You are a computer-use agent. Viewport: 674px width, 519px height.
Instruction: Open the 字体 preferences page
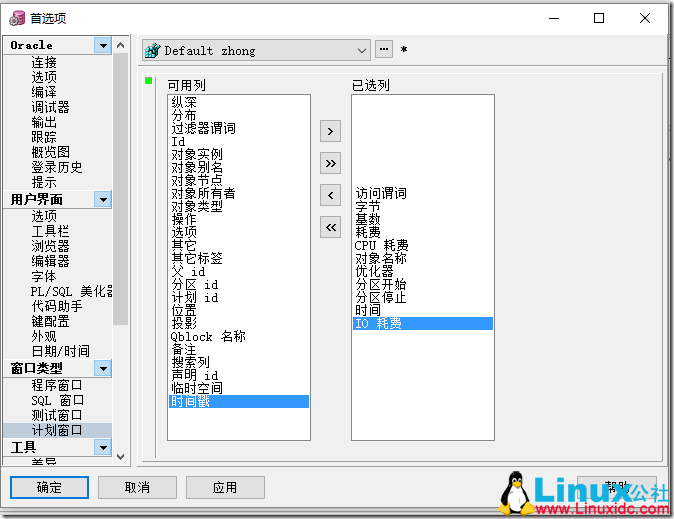tap(44, 276)
